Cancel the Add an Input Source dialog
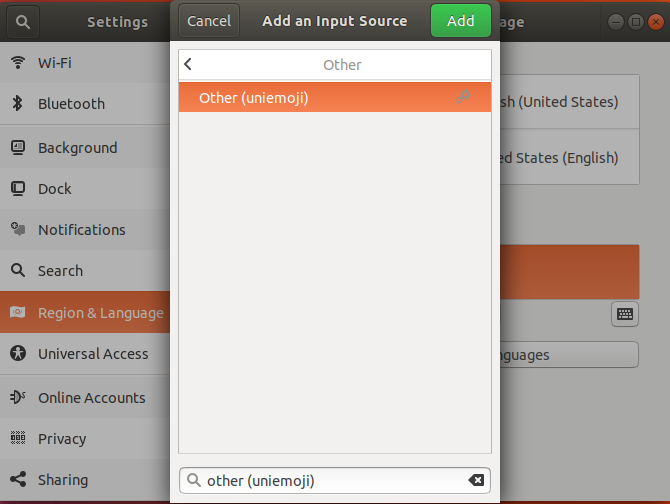Image resolution: width=670 pixels, height=504 pixels. (209, 21)
